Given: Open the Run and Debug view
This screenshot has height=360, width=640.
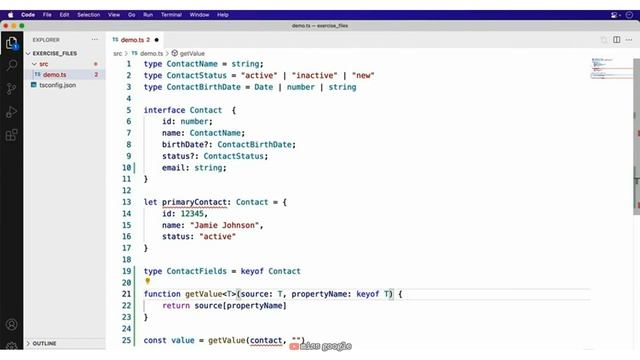Looking at the screenshot, I should 11,112.
